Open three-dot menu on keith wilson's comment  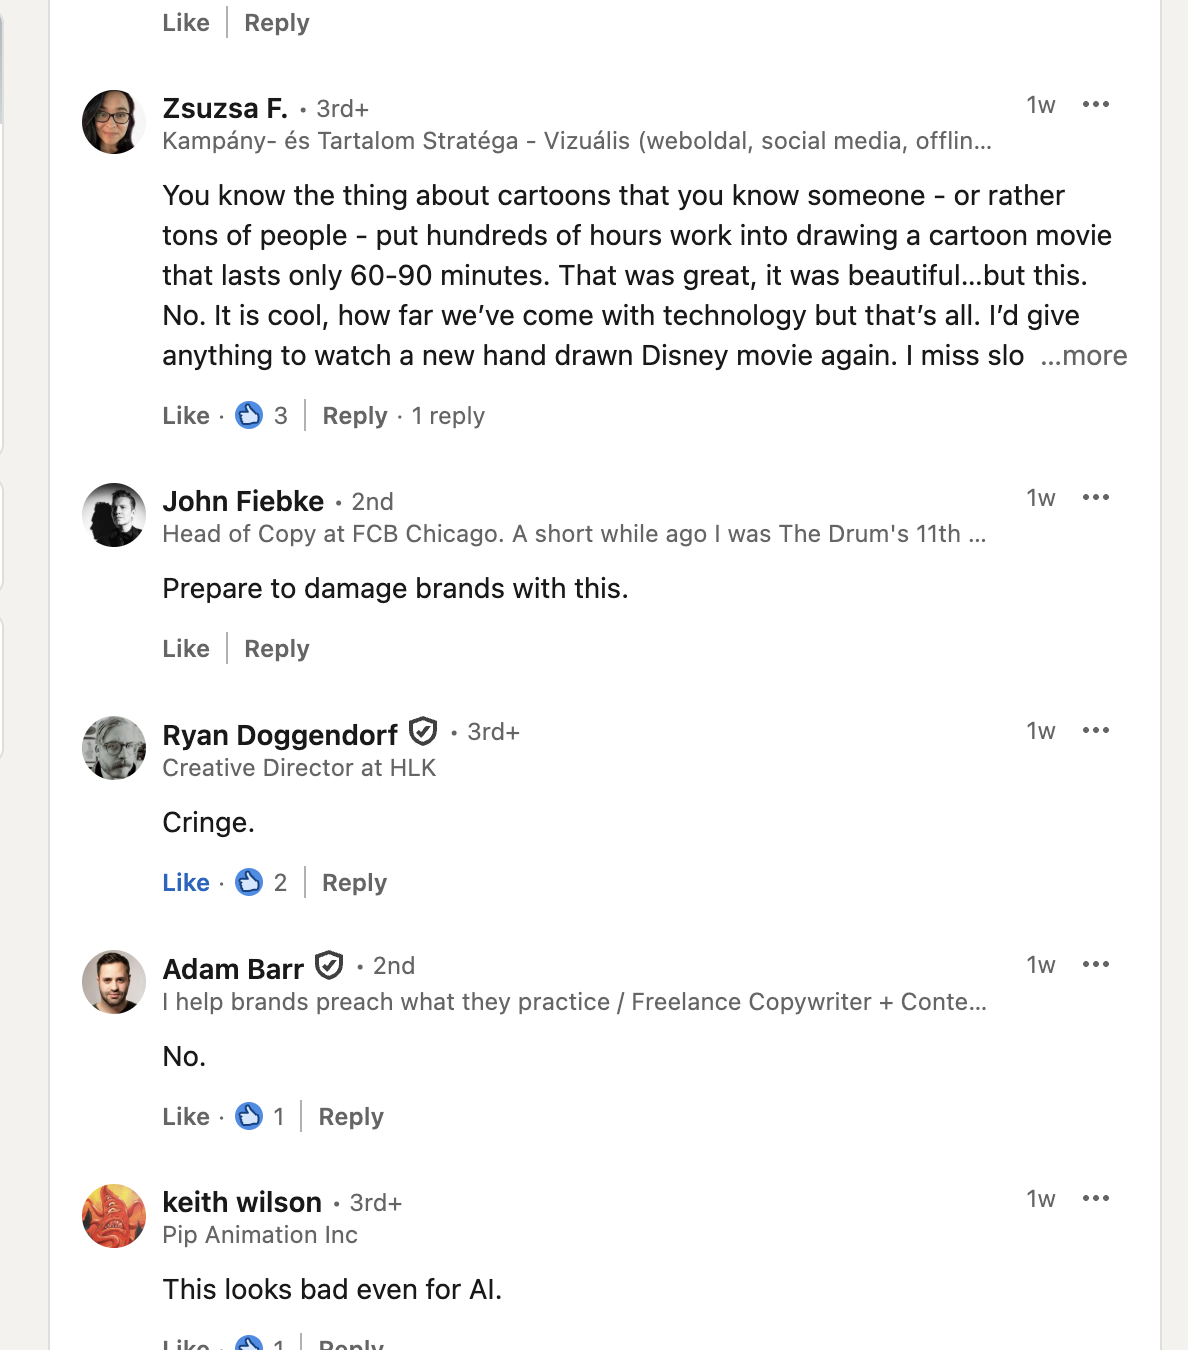[1096, 1199]
